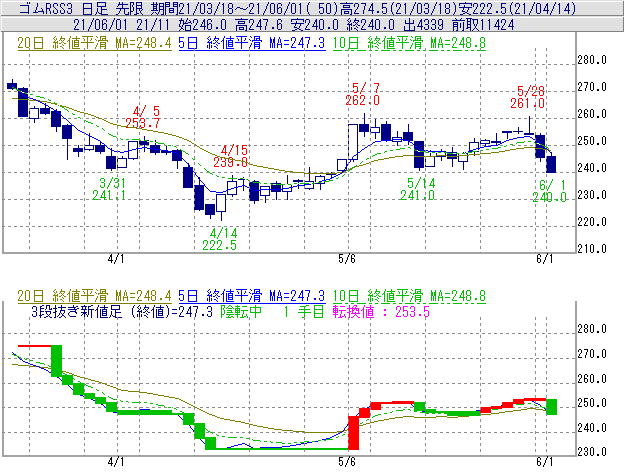Click the 5/14 241.0 low annotation

click(417, 189)
